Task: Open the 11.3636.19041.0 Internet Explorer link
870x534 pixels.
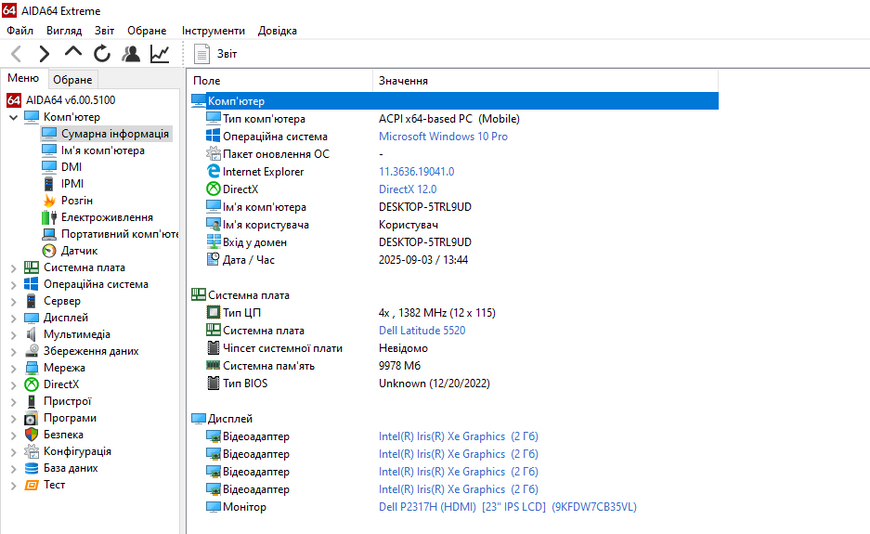Action: click(416, 172)
